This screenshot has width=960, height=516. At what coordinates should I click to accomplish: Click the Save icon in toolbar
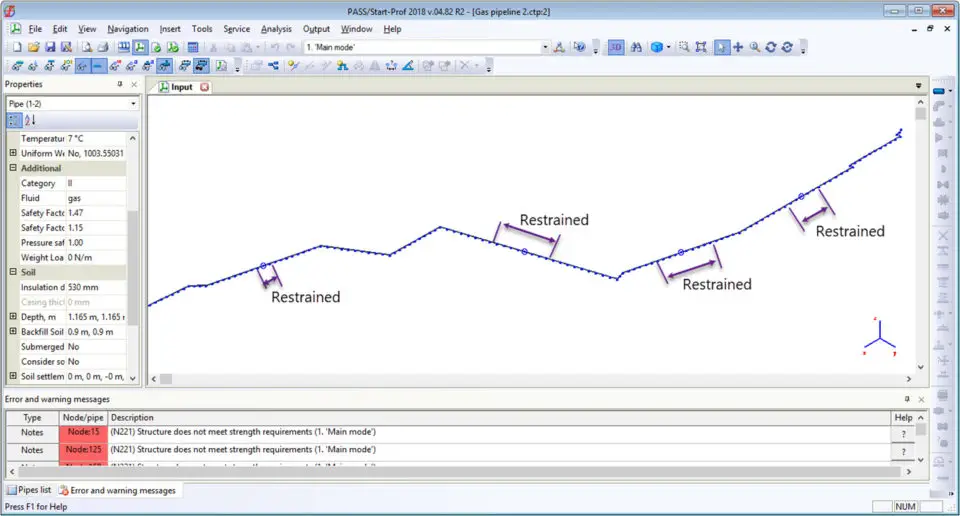click(50, 47)
